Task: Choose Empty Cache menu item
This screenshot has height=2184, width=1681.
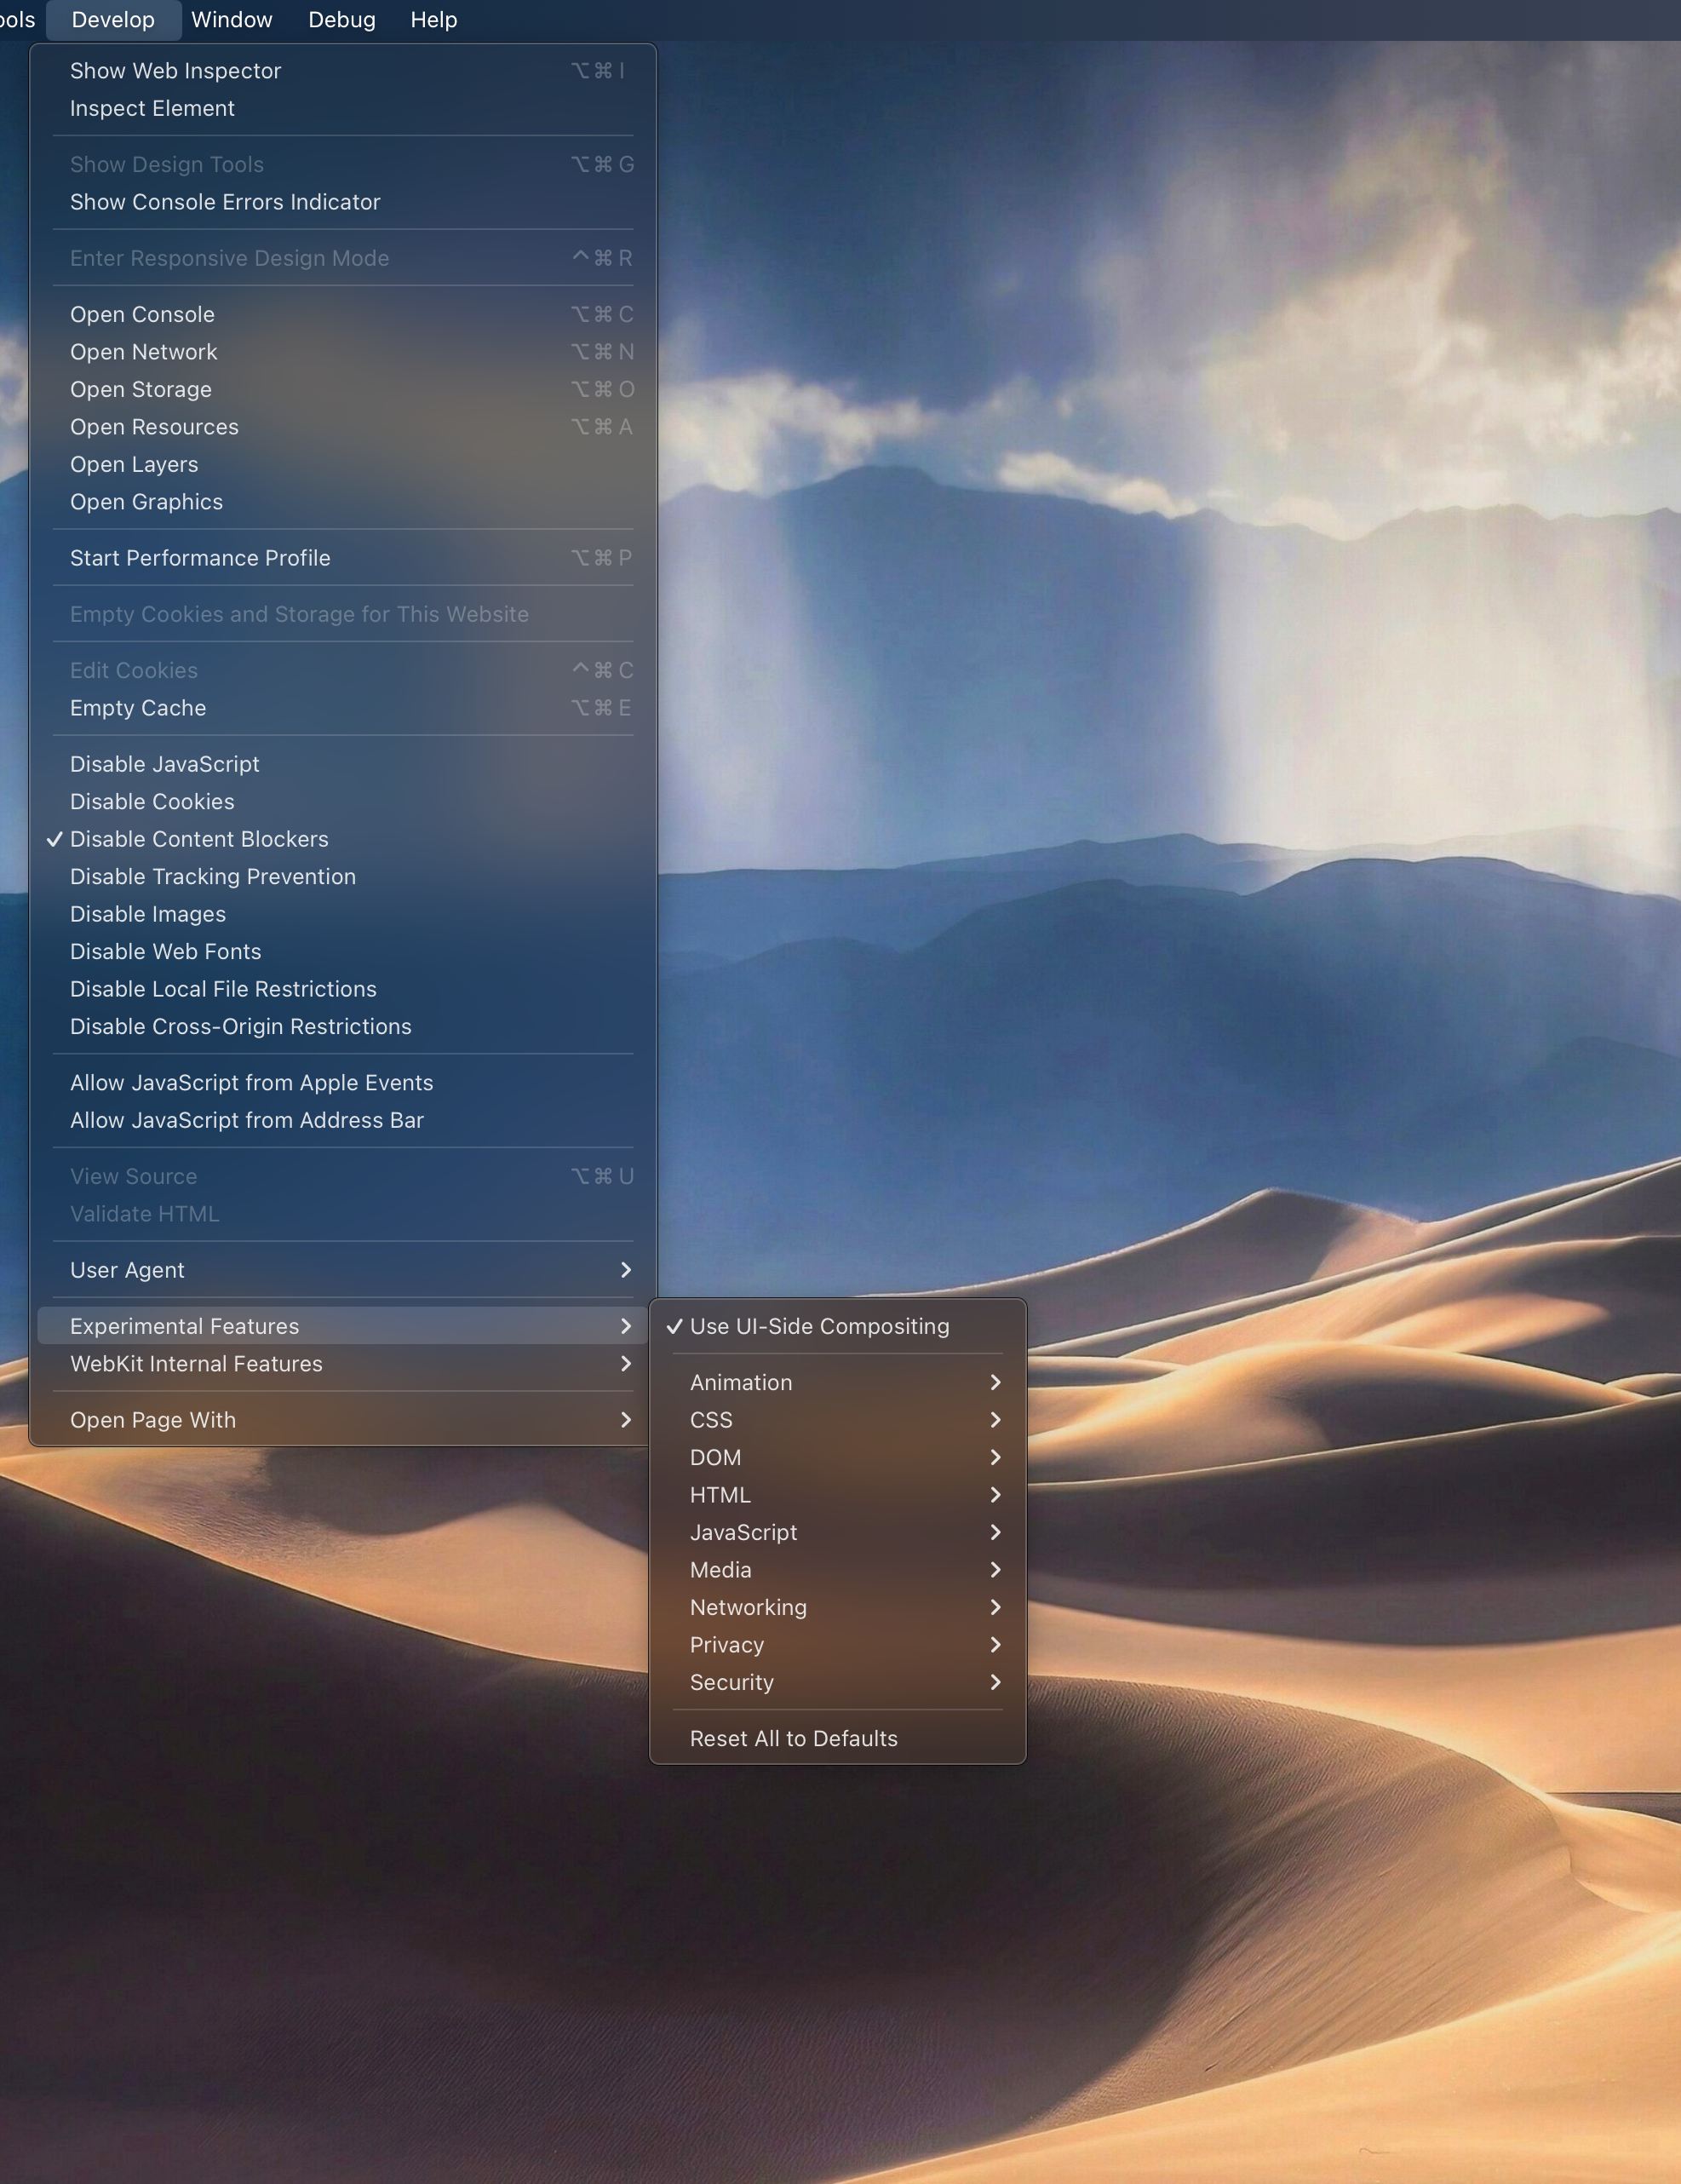Action: click(x=138, y=708)
